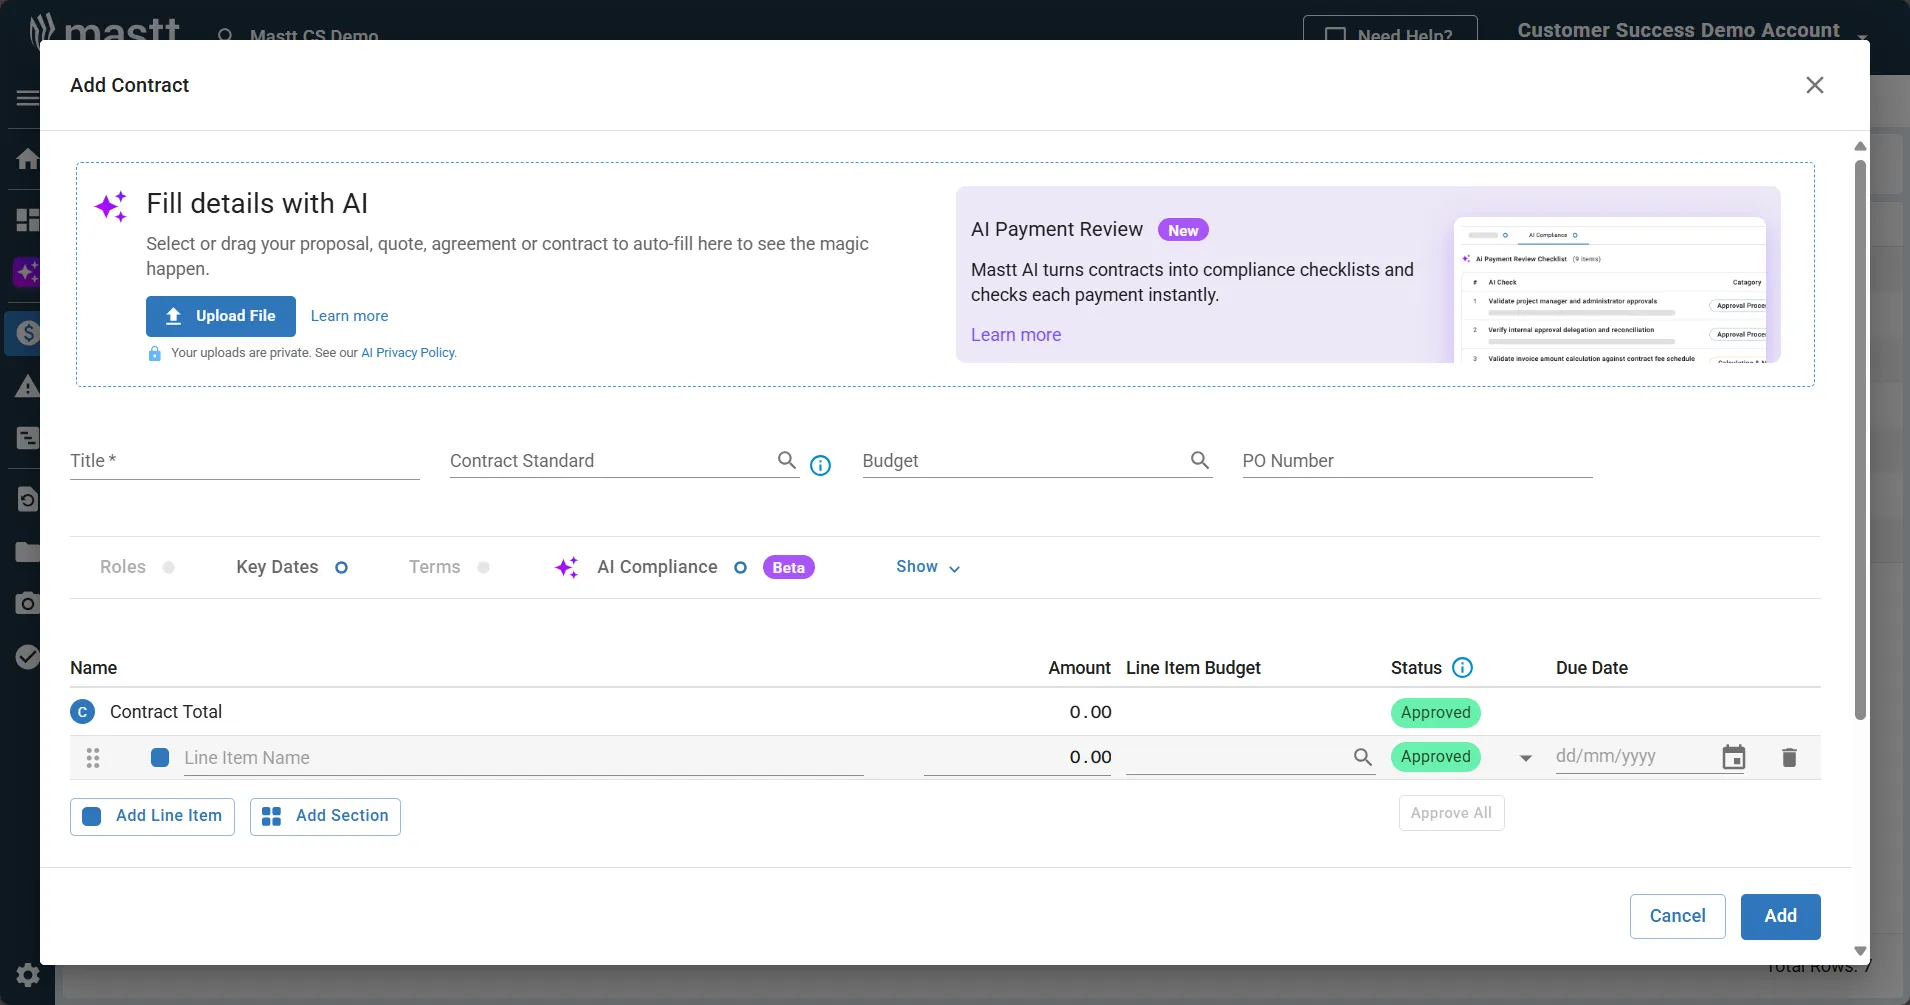
Task: Open the AI sparkle icon in sidebar
Action: pyautogui.click(x=26, y=272)
